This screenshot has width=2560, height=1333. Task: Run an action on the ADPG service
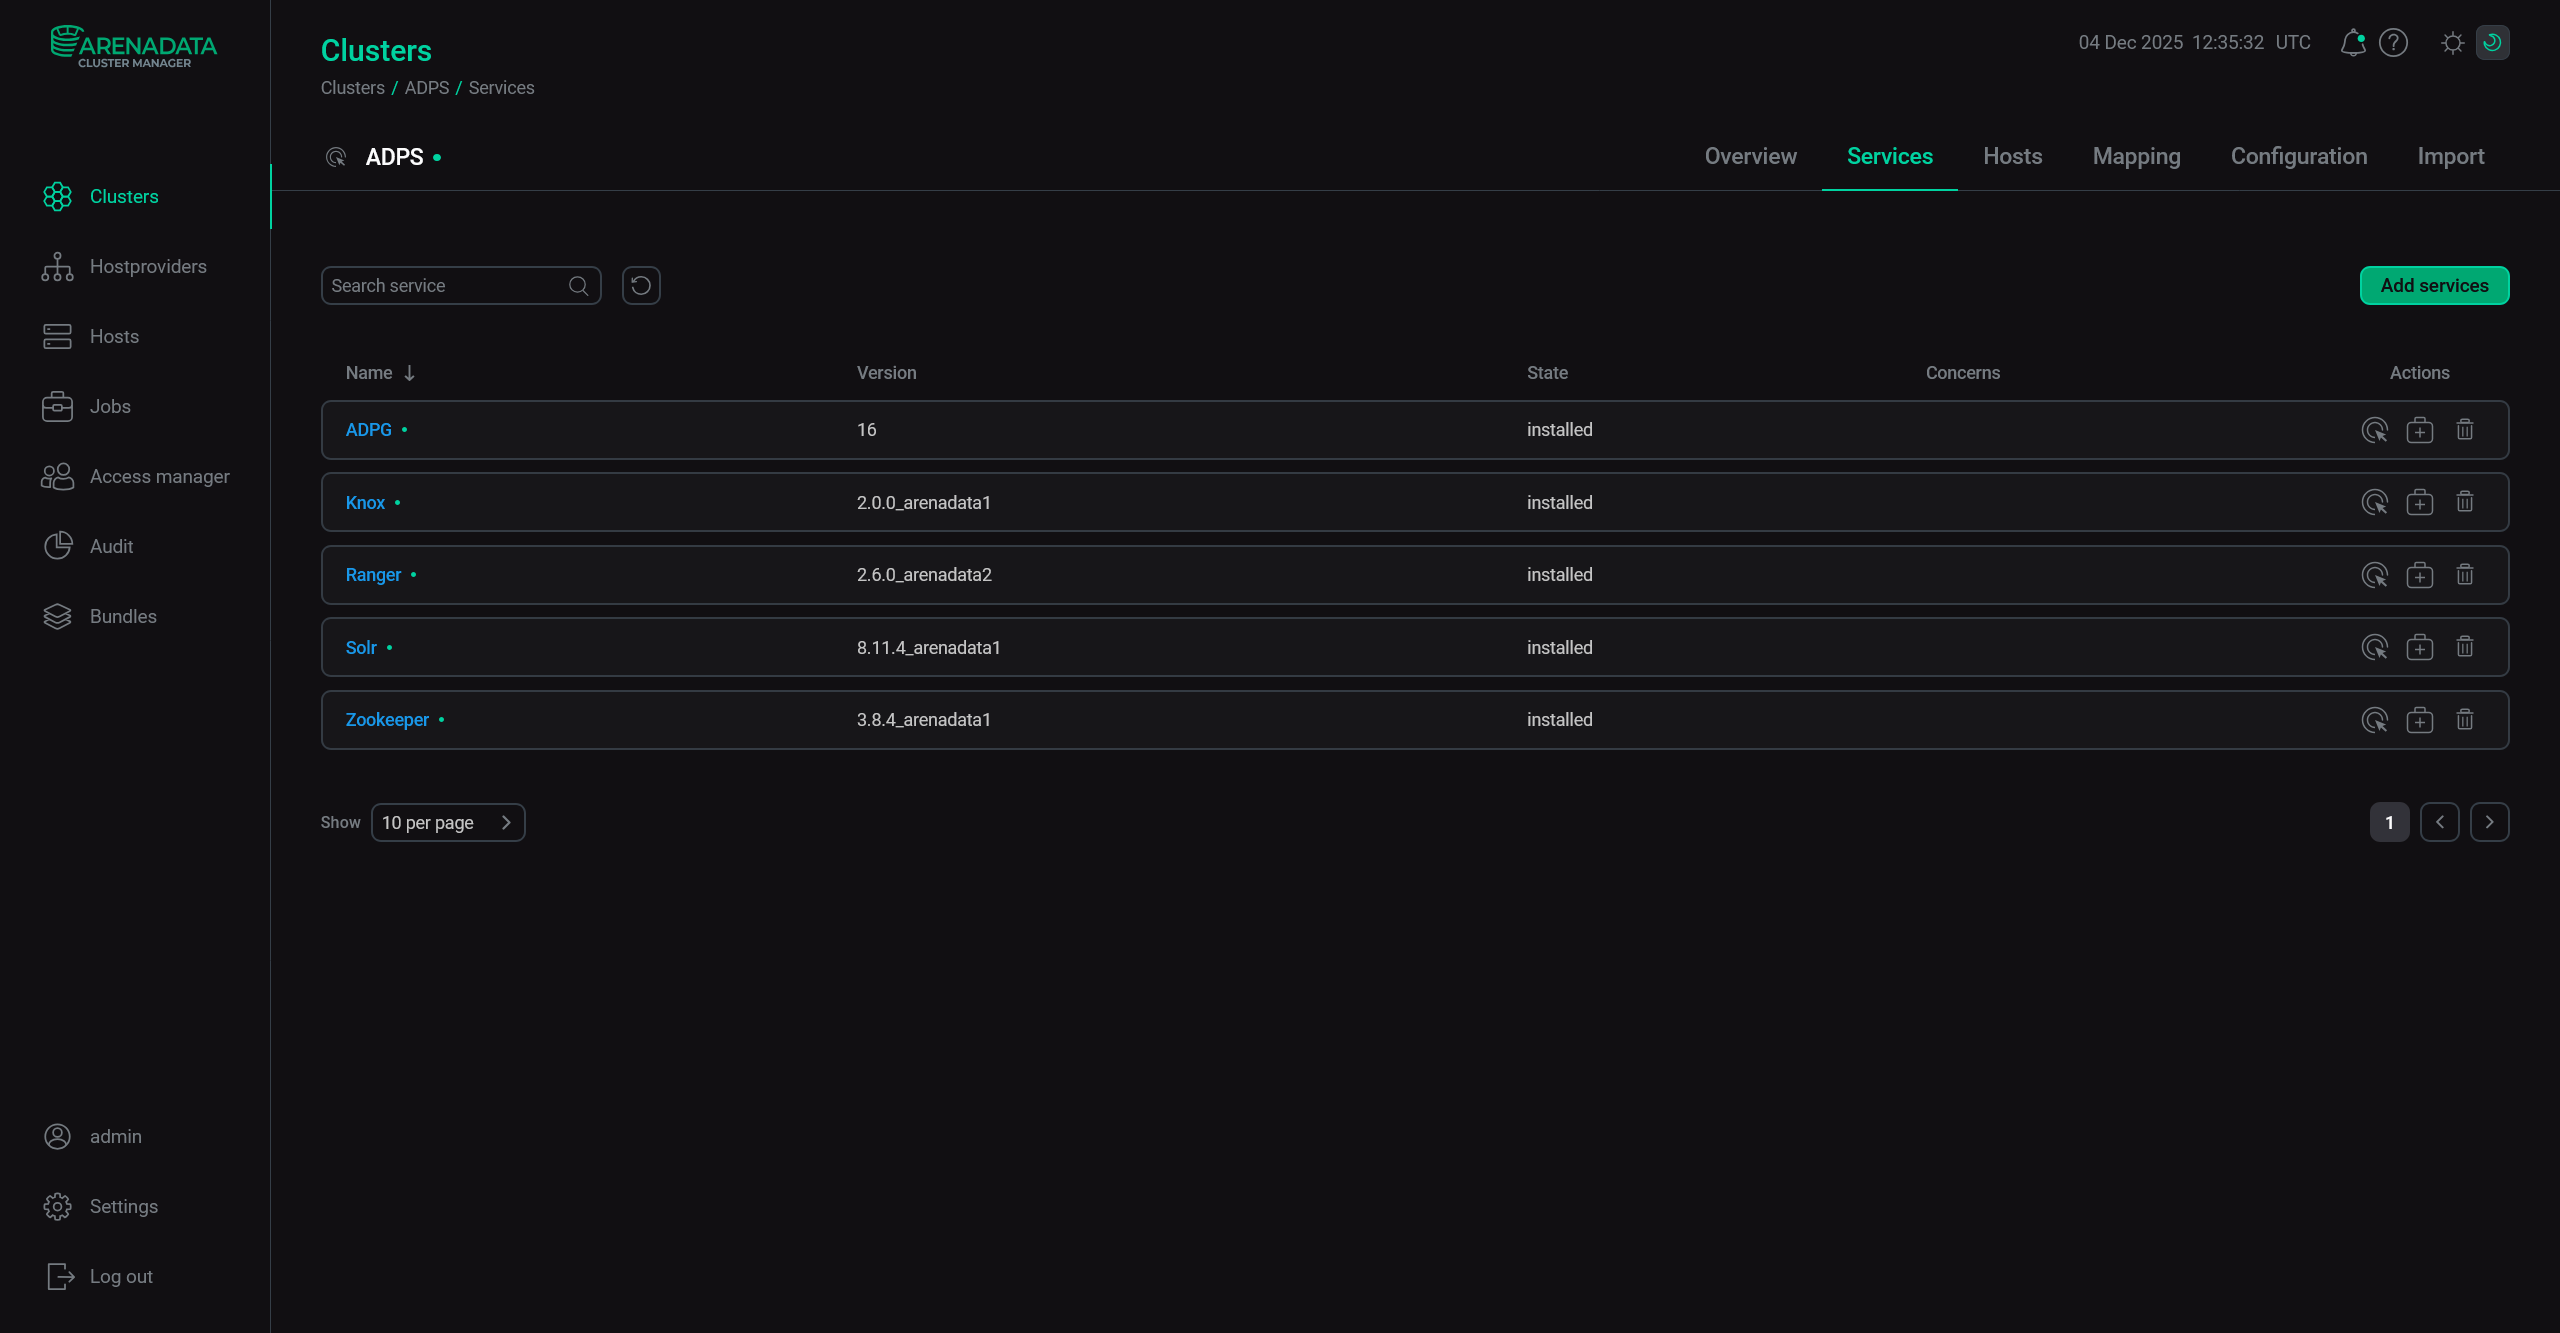point(2376,429)
